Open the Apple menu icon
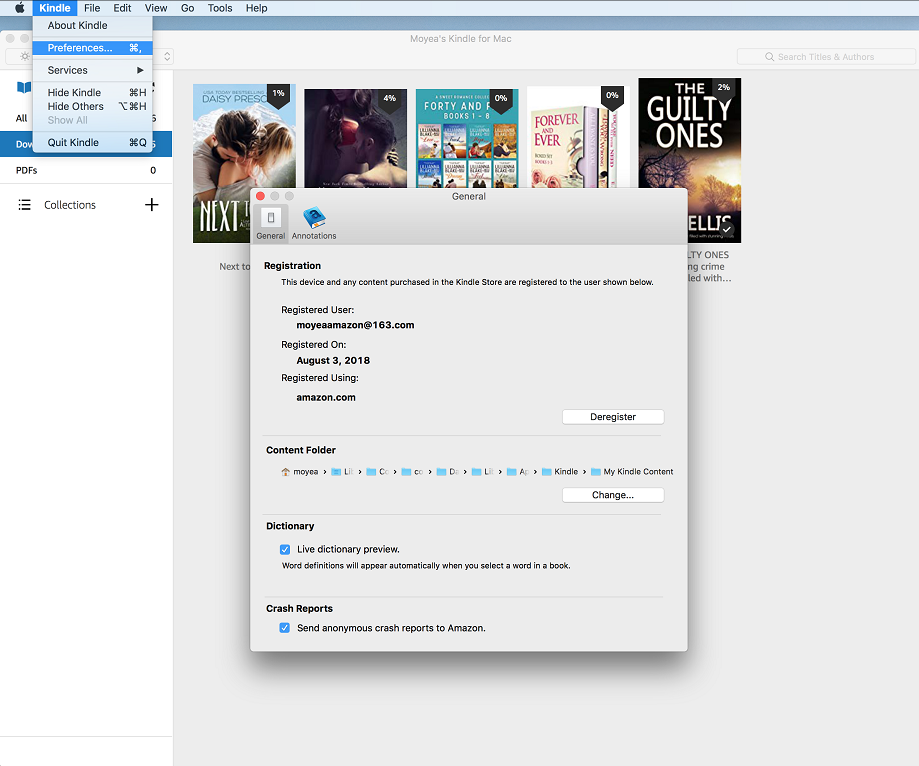919x766 pixels. point(19,8)
